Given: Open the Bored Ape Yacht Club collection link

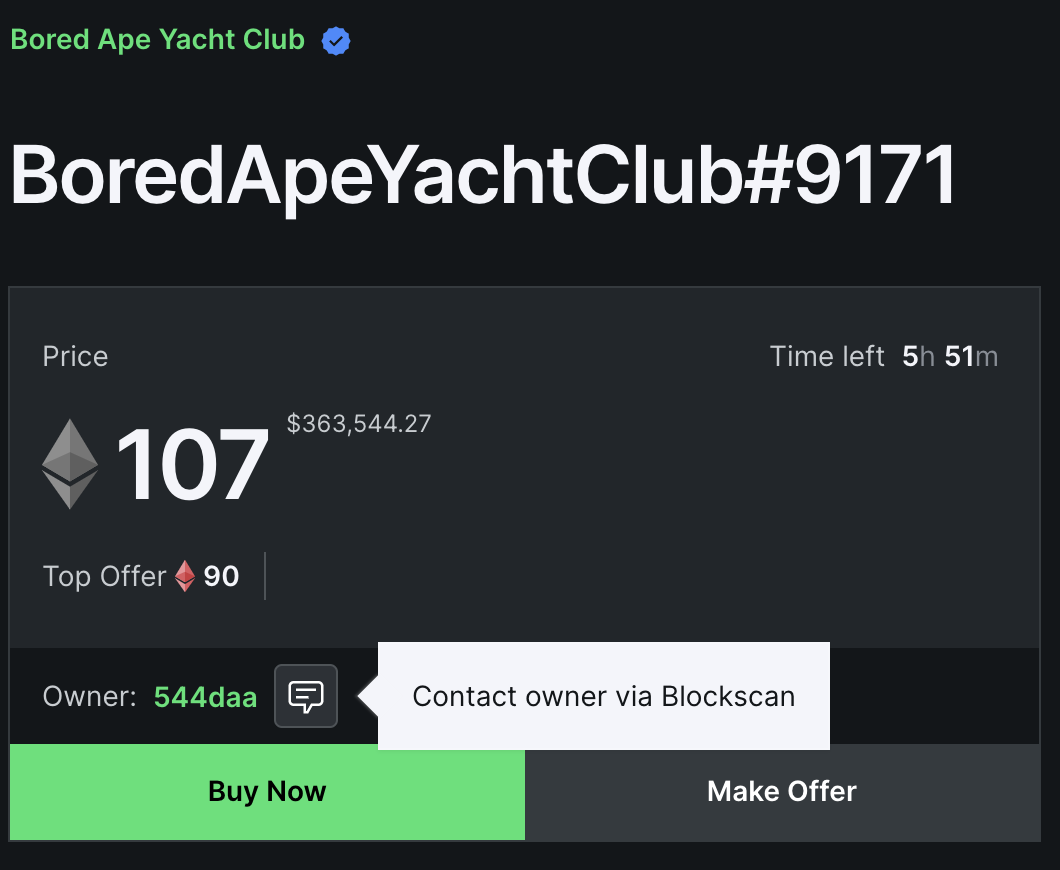Looking at the screenshot, I should coord(156,40).
